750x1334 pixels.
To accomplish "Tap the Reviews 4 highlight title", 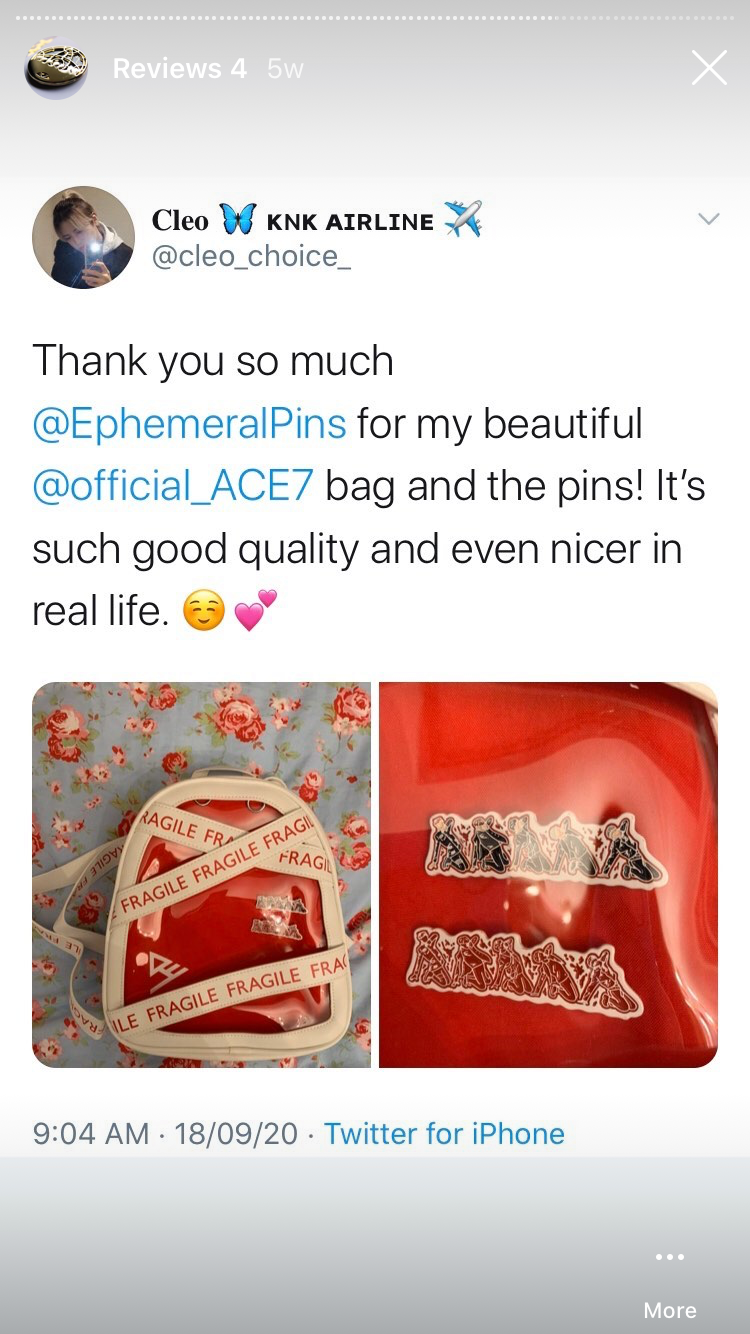I will point(179,68).
